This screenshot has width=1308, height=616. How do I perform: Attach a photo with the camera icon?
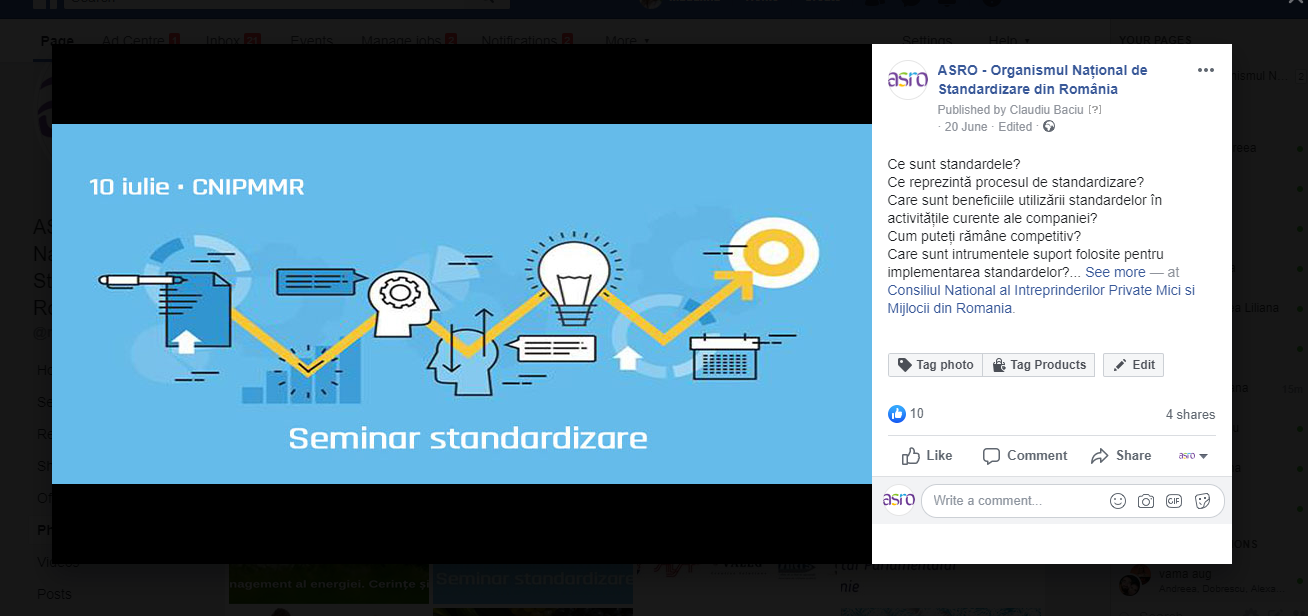tap(1146, 501)
